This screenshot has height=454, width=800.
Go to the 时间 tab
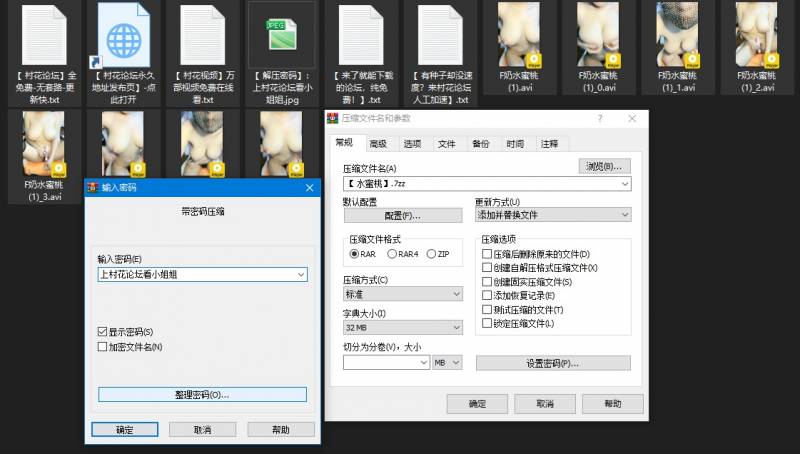515,144
